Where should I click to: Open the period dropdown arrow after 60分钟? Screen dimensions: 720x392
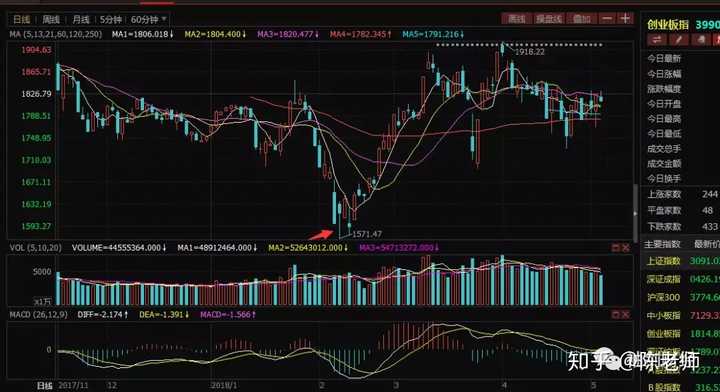tap(164, 19)
